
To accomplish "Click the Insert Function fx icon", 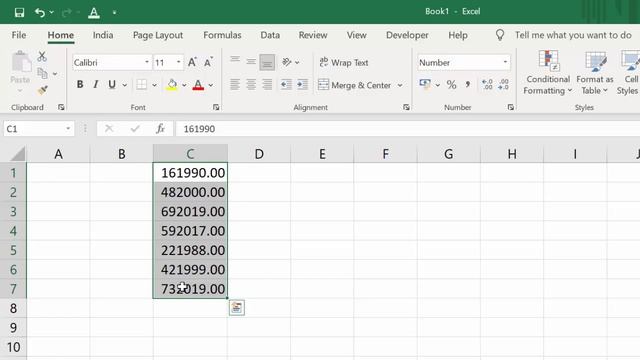I will coord(160,129).
